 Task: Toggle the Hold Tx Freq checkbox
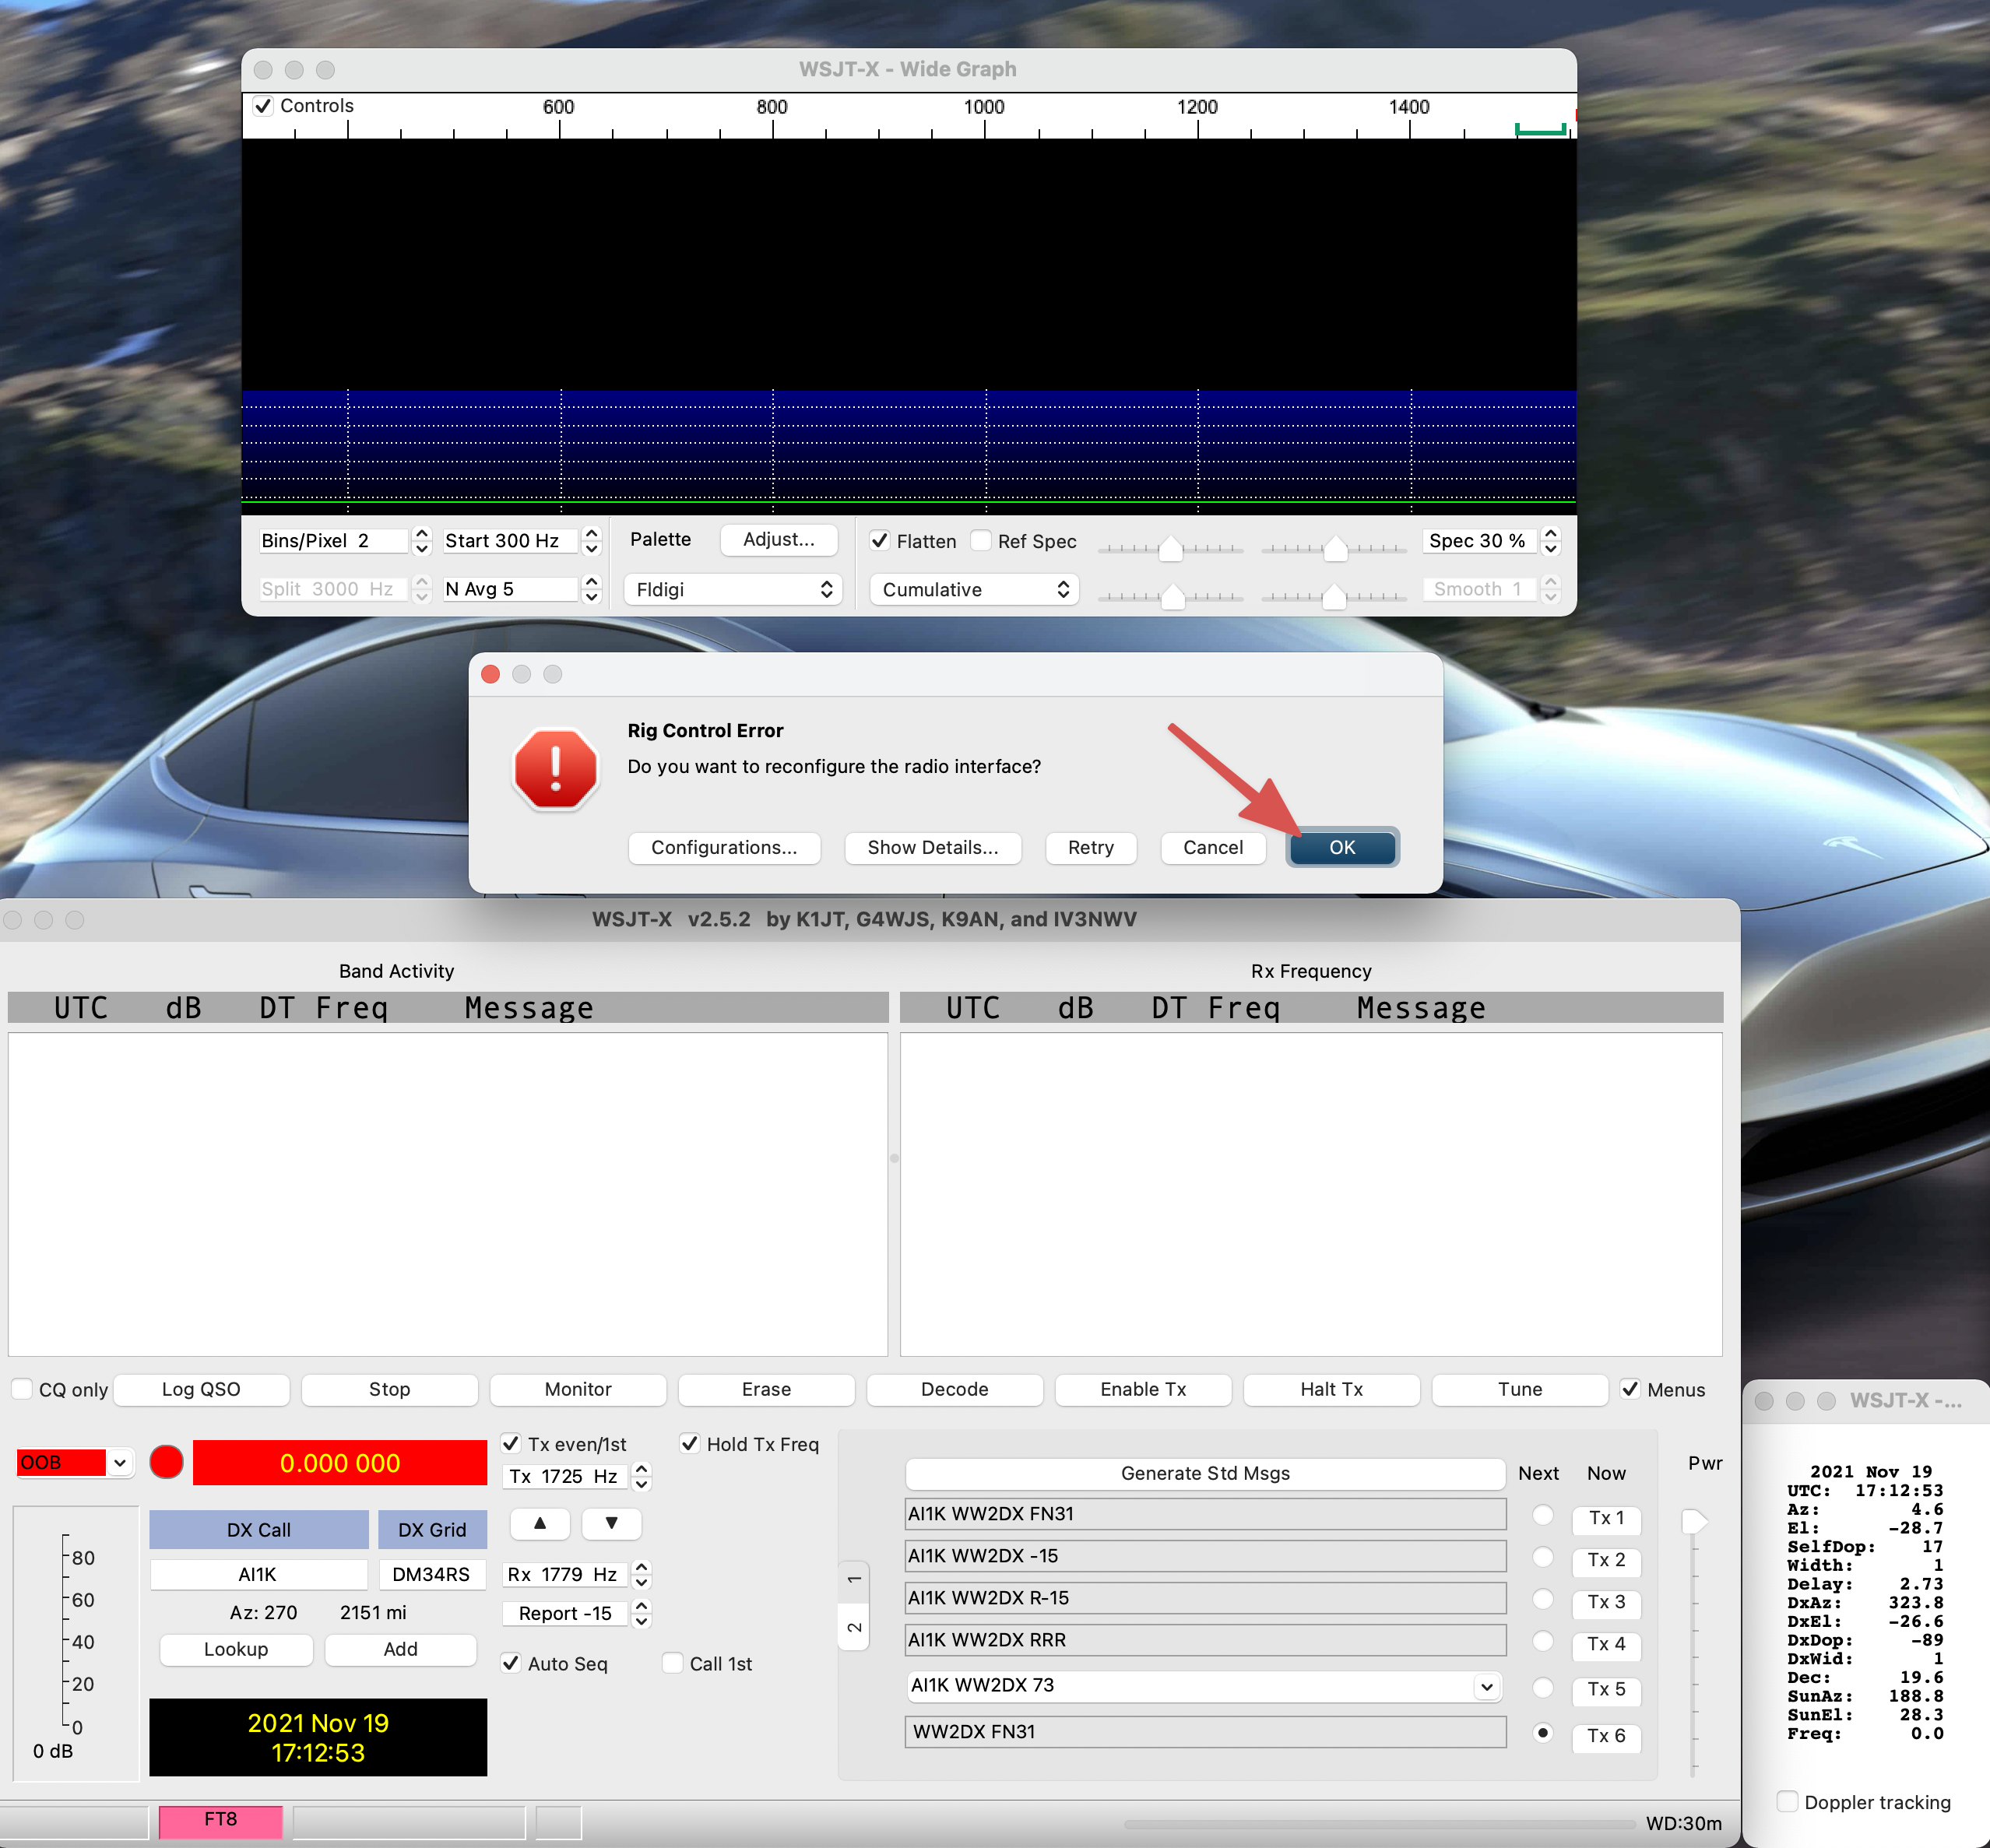point(690,1443)
